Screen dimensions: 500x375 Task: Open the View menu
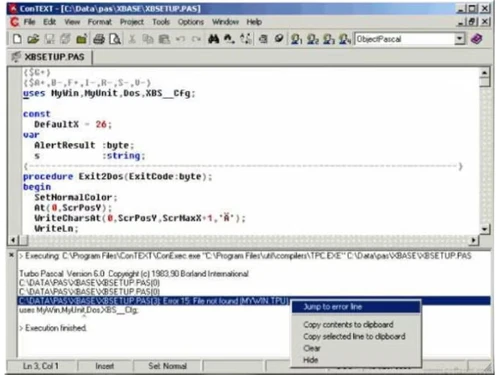pos(72,22)
